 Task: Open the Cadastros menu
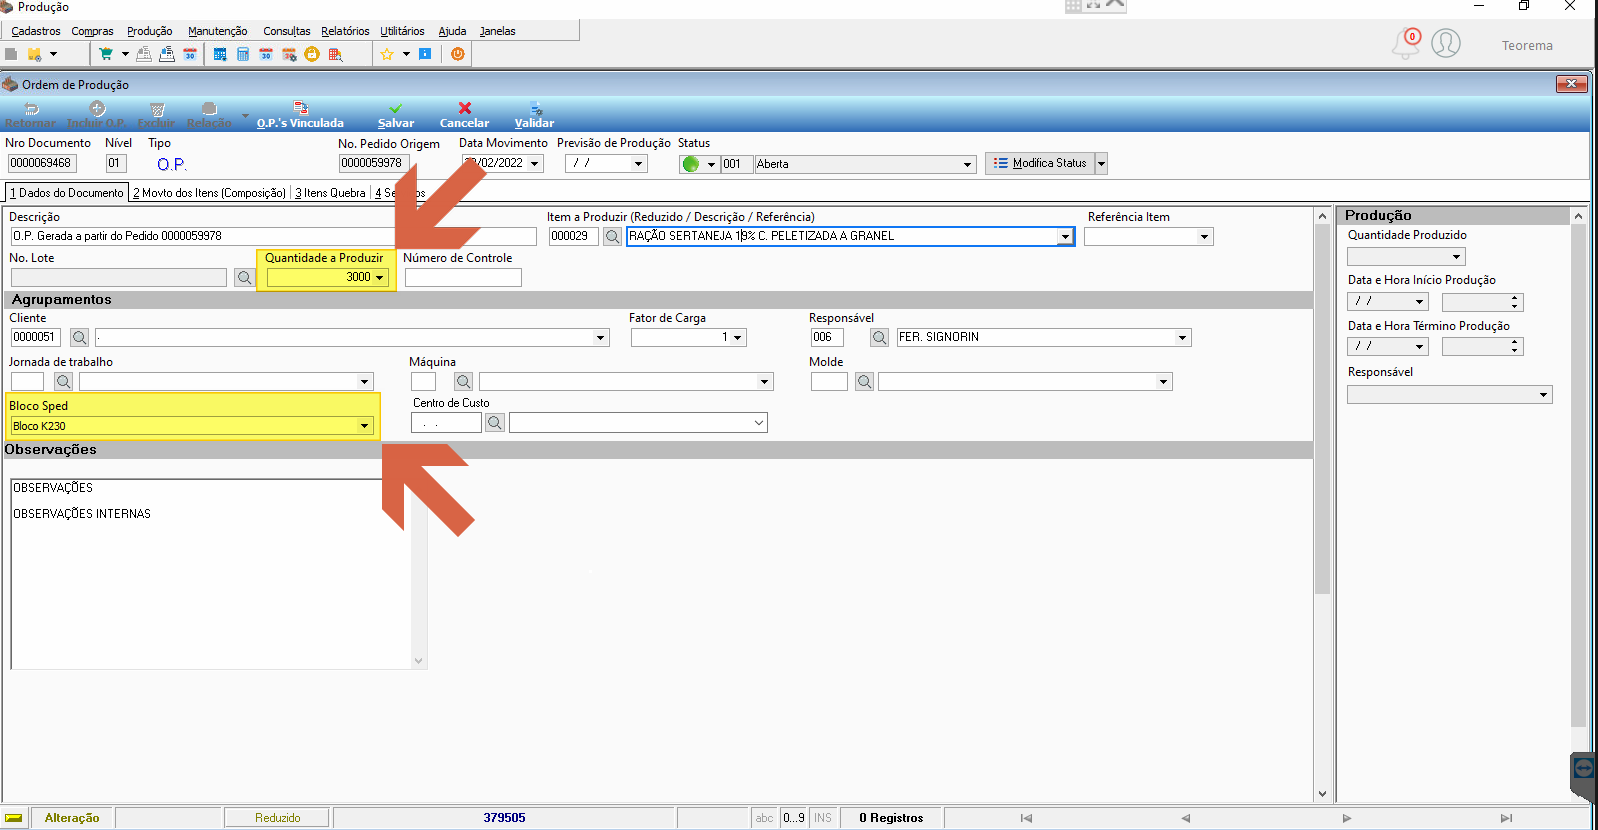click(x=36, y=31)
